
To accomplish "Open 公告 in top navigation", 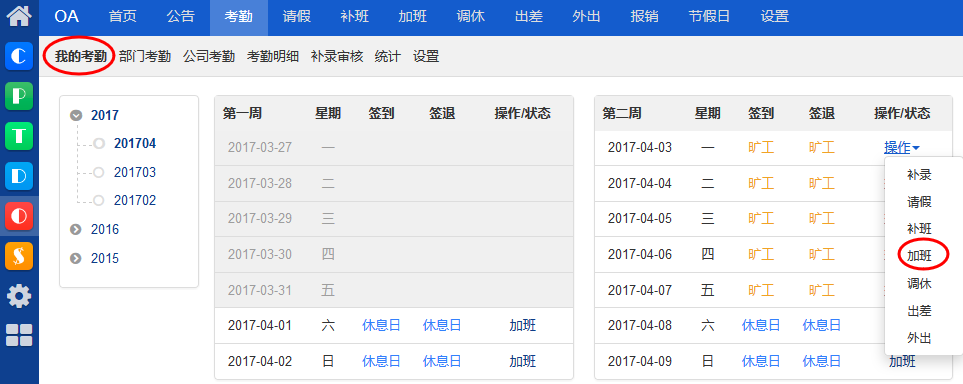I will click(181, 17).
